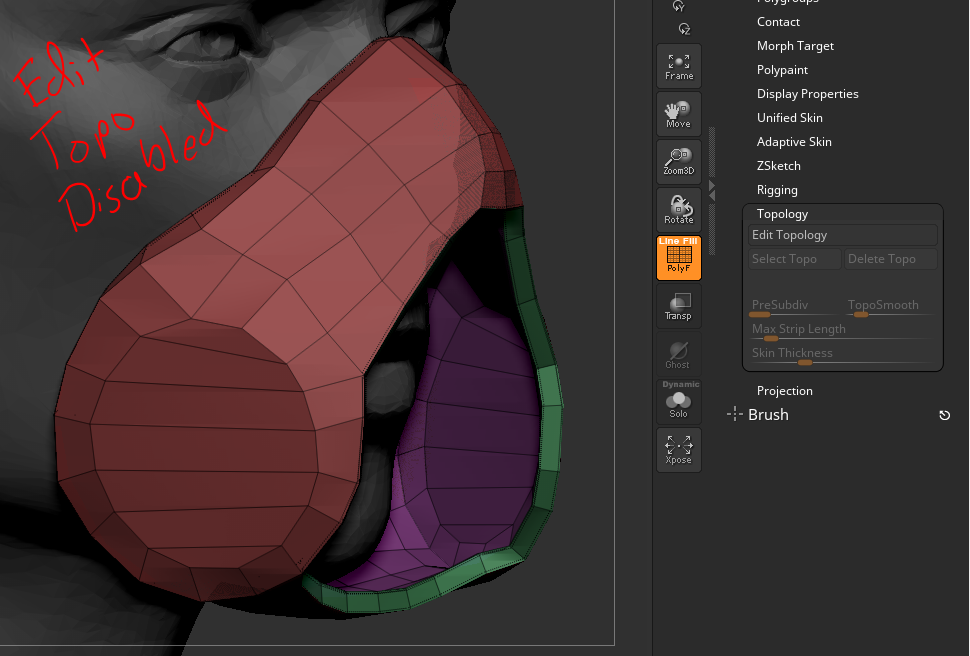The width and height of the screenshot is (970, 656).
Task: Activate the Zoom3D tool
Action: (x=679, y=162)
